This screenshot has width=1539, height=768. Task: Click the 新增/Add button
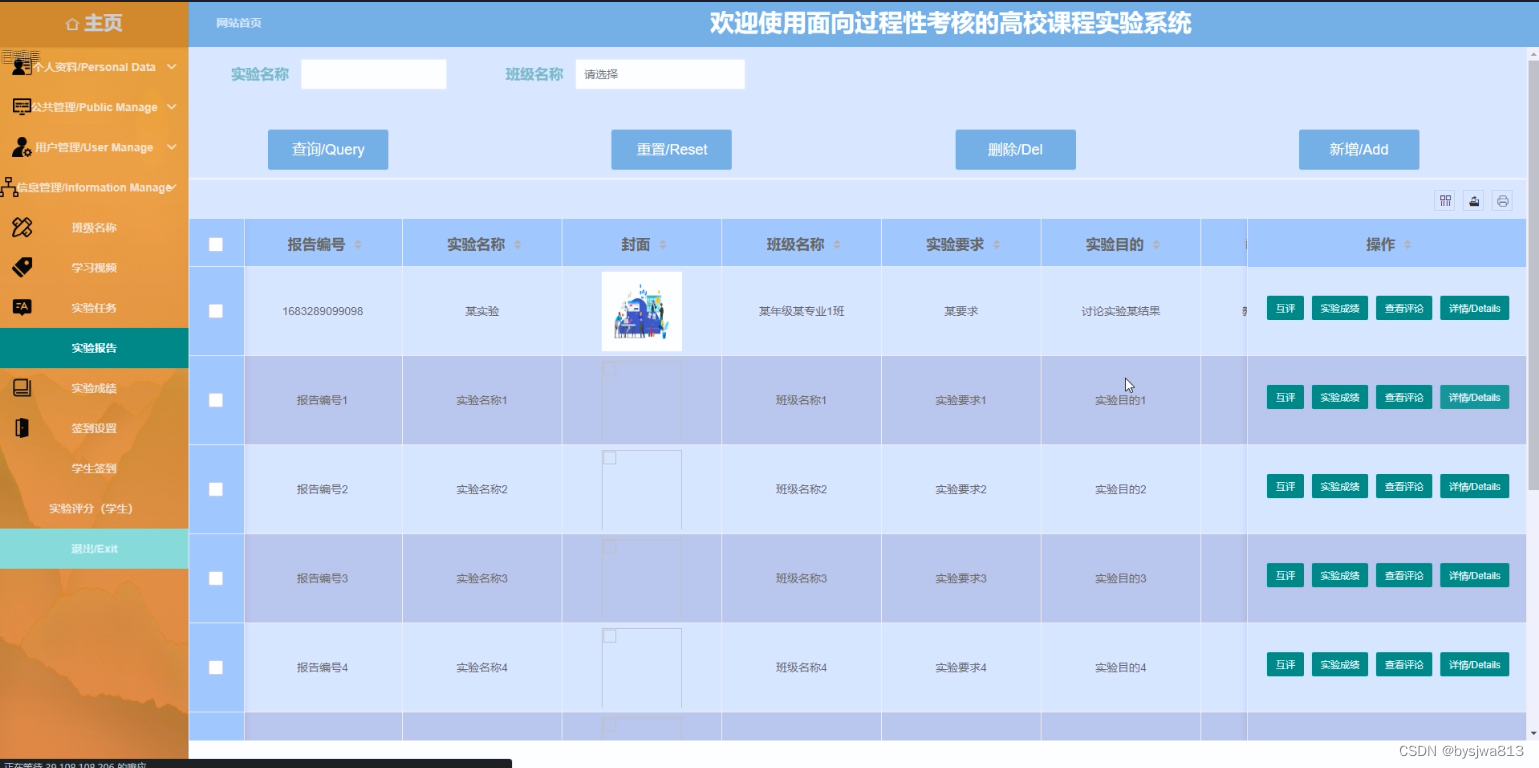tap(1359, 149)
